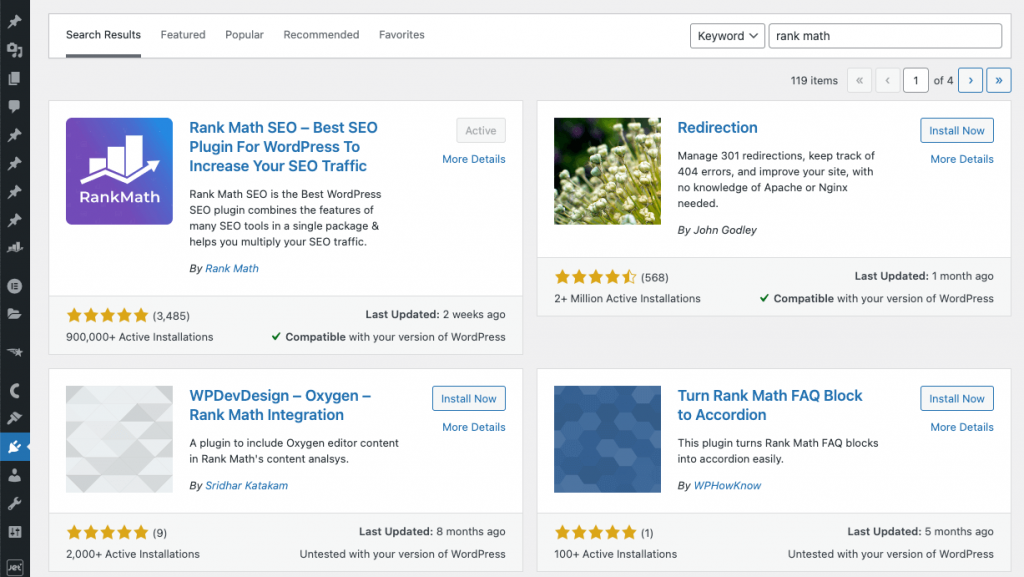Image resolution: width=1024 pixels, height=577 pixels.
Task: Click the Active button for Rank Math SEO
Action: click(x=481, y=131)
